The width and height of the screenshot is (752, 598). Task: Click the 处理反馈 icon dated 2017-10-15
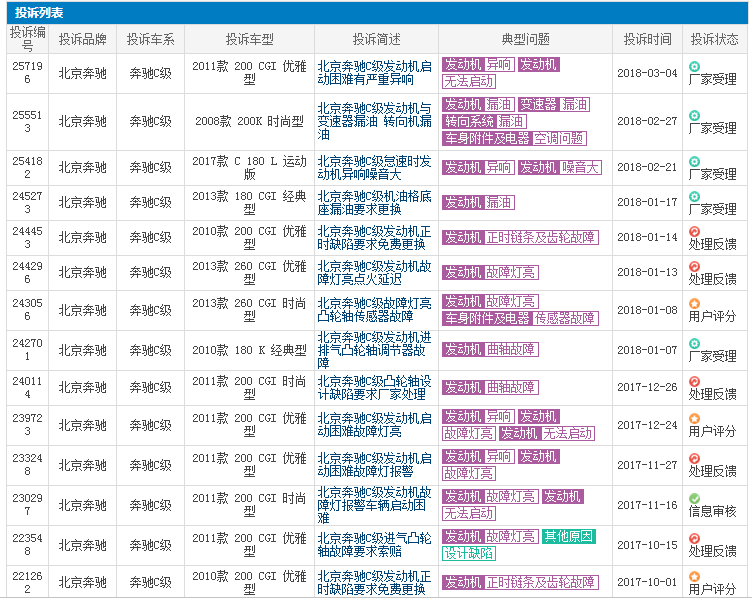click(x=694, y=538)
